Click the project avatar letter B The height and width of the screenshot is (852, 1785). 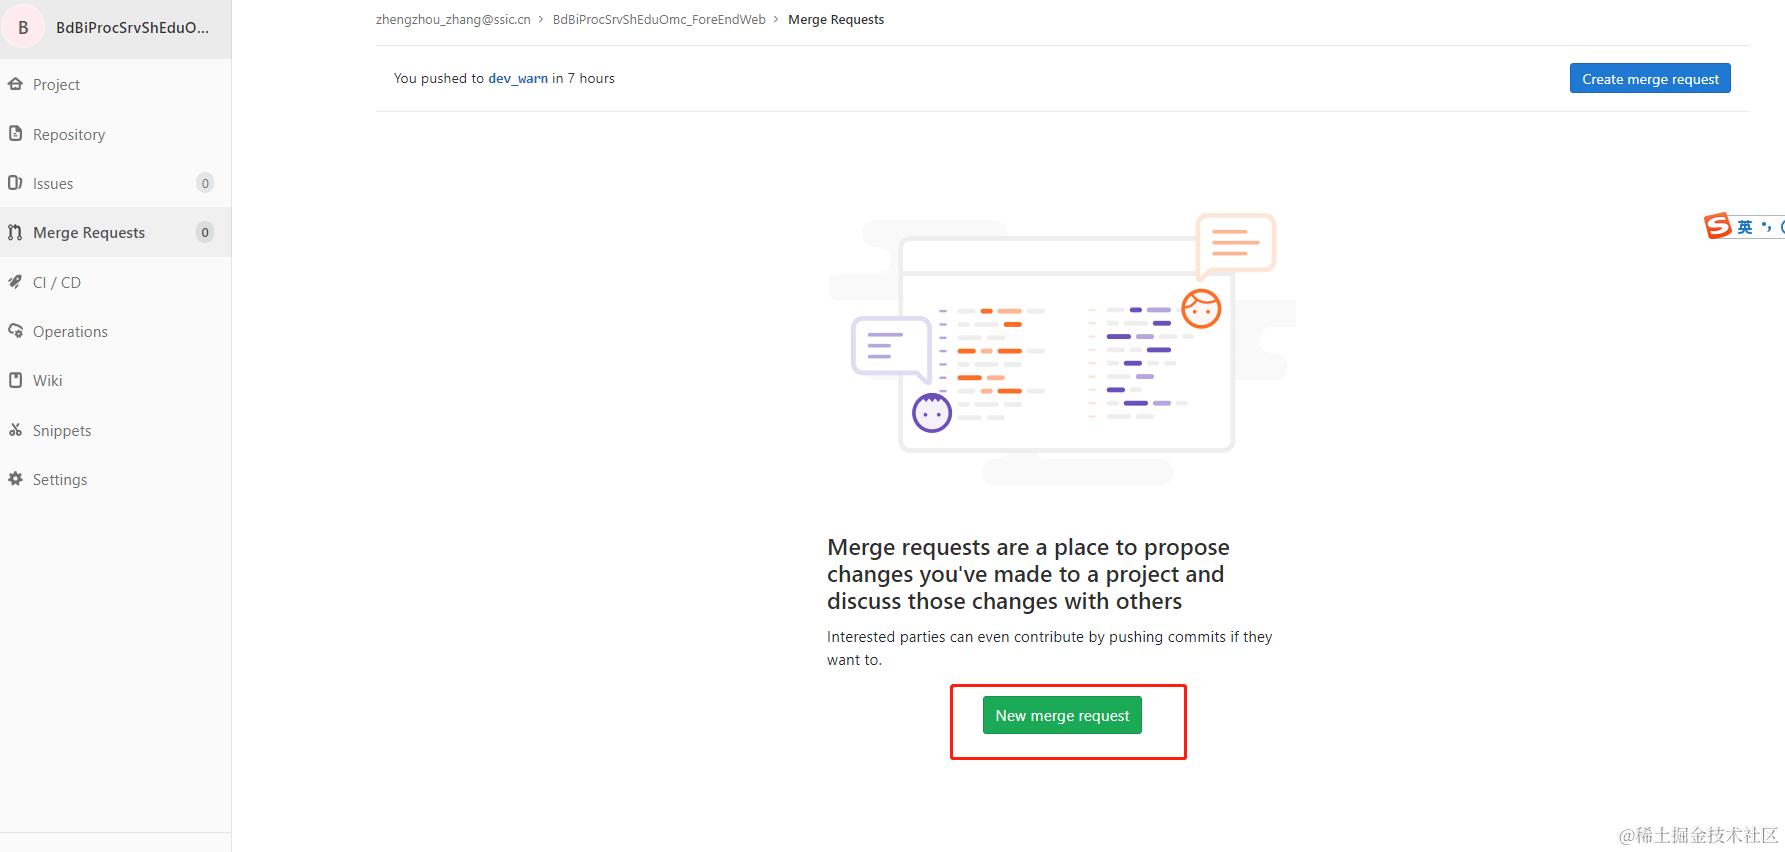pos(23,27)
